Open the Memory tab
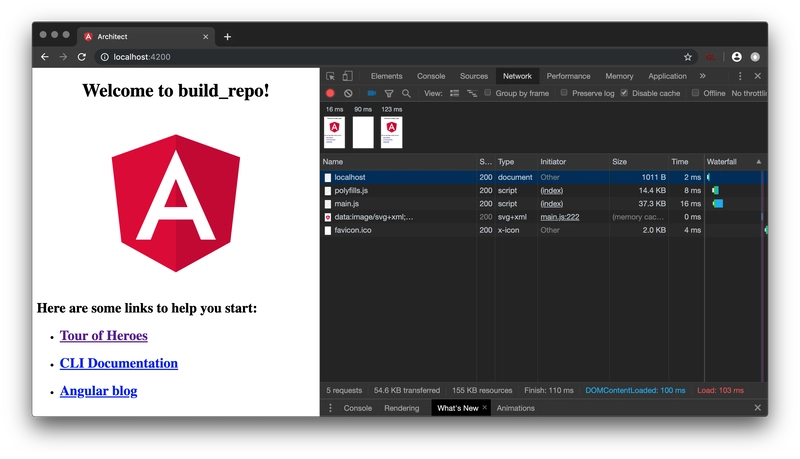The height and width of the screenshot is (459, 800). tap(619, 76)
